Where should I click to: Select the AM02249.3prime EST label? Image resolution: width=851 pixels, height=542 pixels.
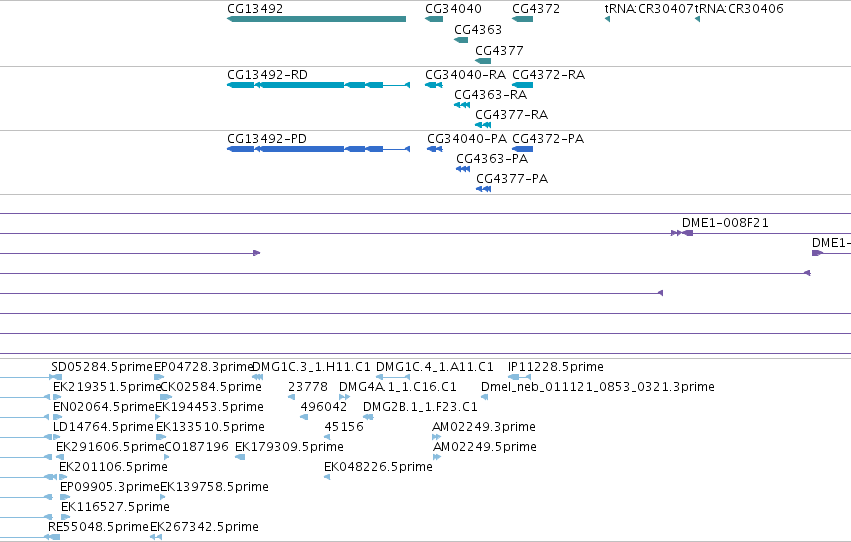pyautogui.click(x=484, y=428)
